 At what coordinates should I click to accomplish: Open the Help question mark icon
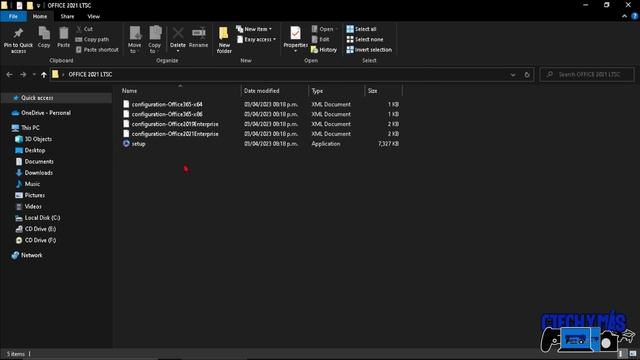point(635,16)
